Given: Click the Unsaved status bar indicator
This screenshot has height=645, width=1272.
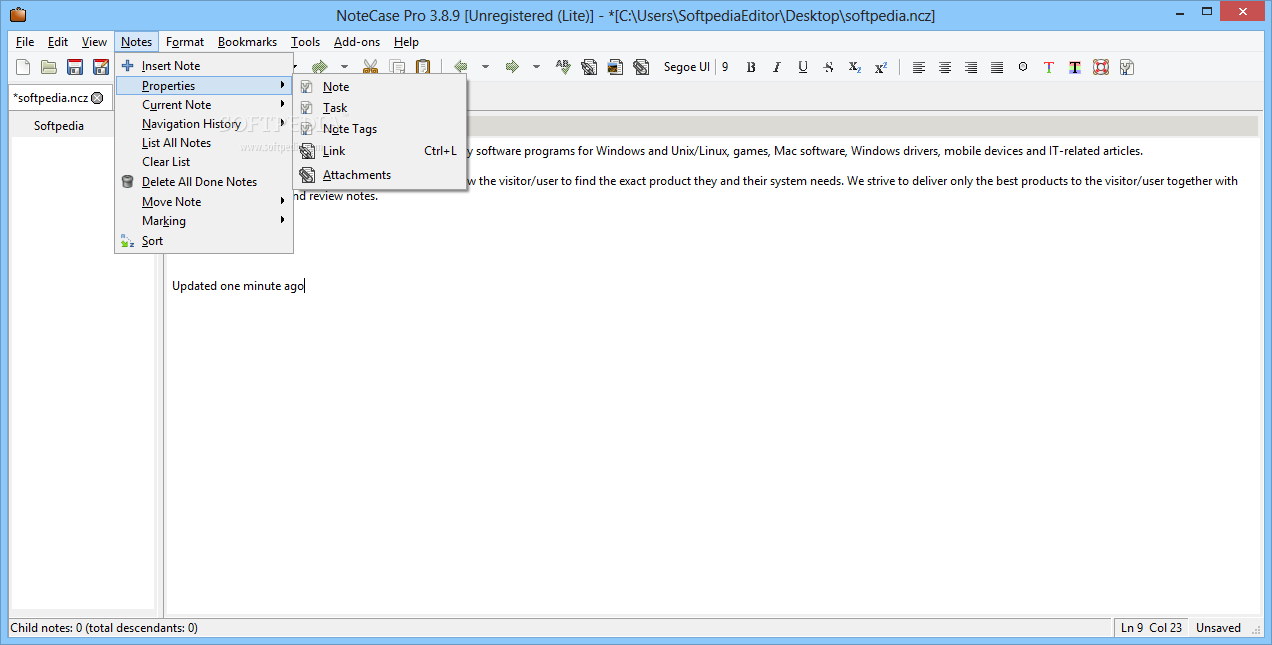Looking at the screenshot, I should [1218, 628].
